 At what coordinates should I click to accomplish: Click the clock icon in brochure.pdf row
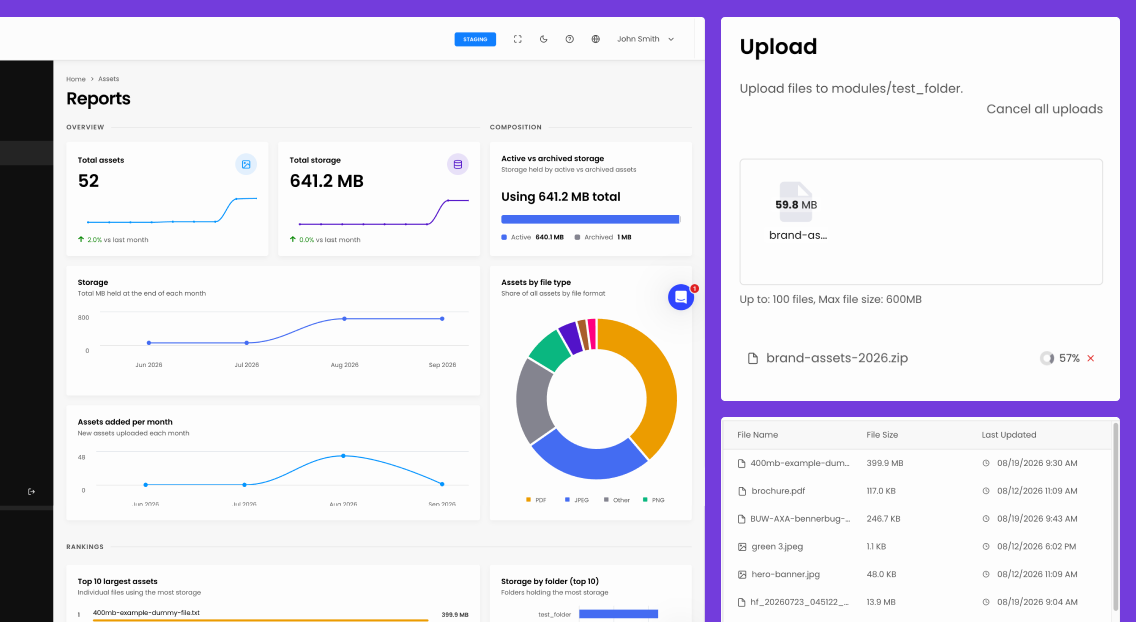986,491
